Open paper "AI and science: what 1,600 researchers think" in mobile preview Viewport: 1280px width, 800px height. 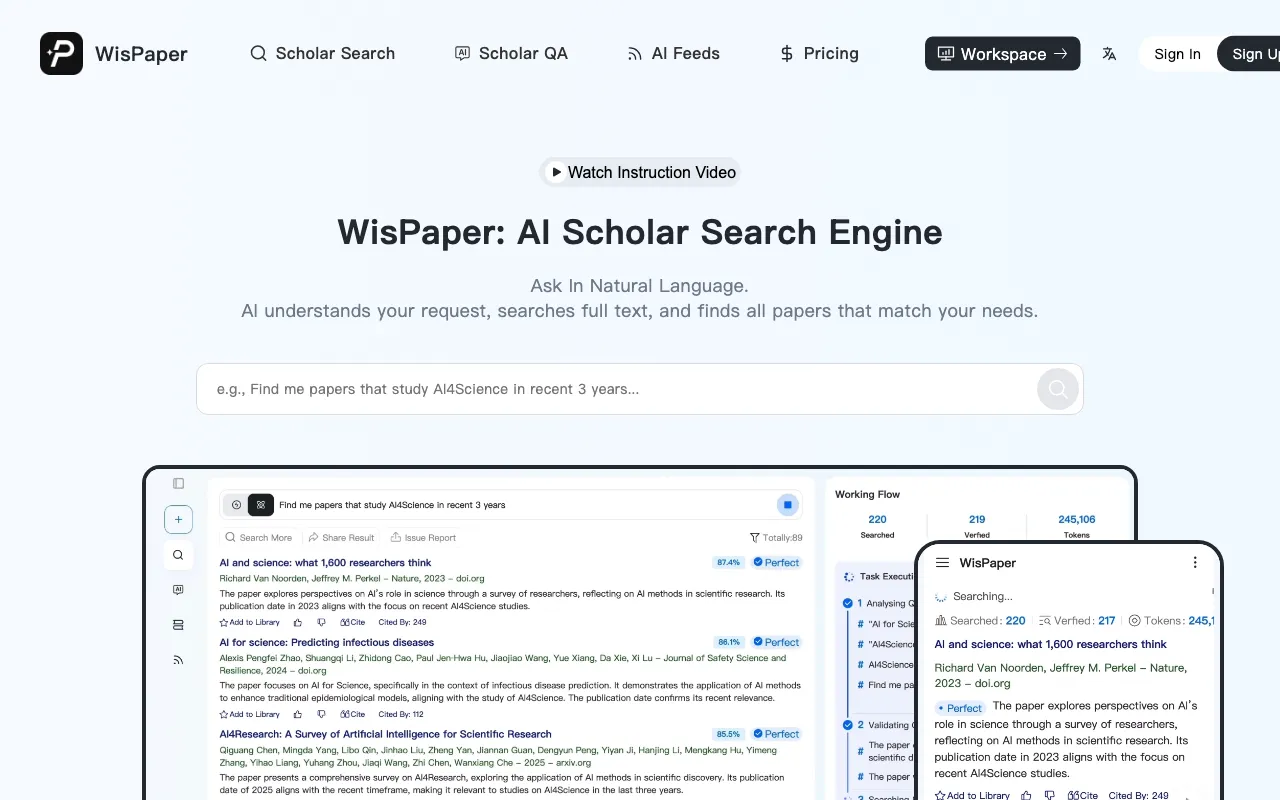coord(1050,644)
